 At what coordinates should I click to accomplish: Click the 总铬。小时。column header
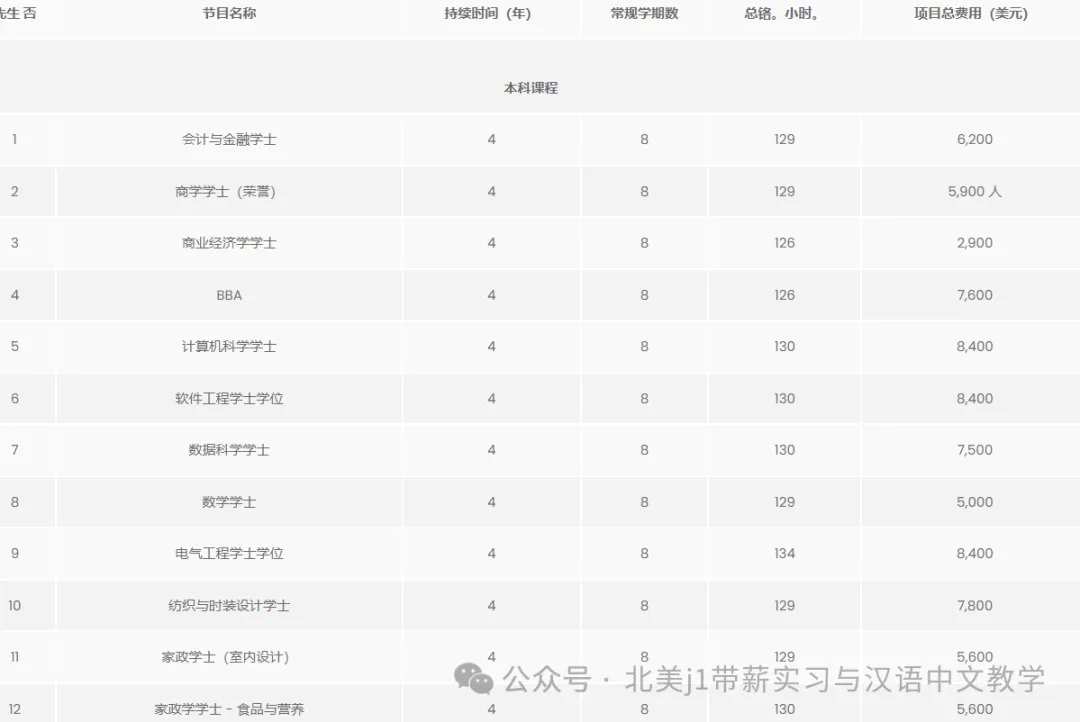pos(784,13)
